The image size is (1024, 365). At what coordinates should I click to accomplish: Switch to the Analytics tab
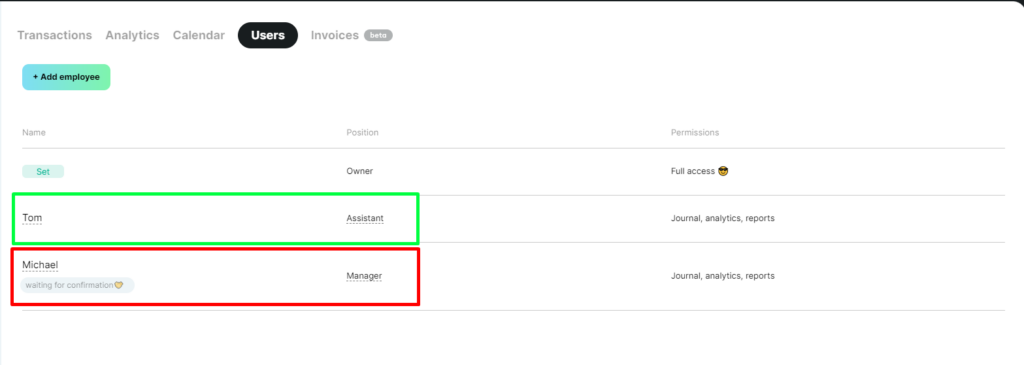point(132,35)
